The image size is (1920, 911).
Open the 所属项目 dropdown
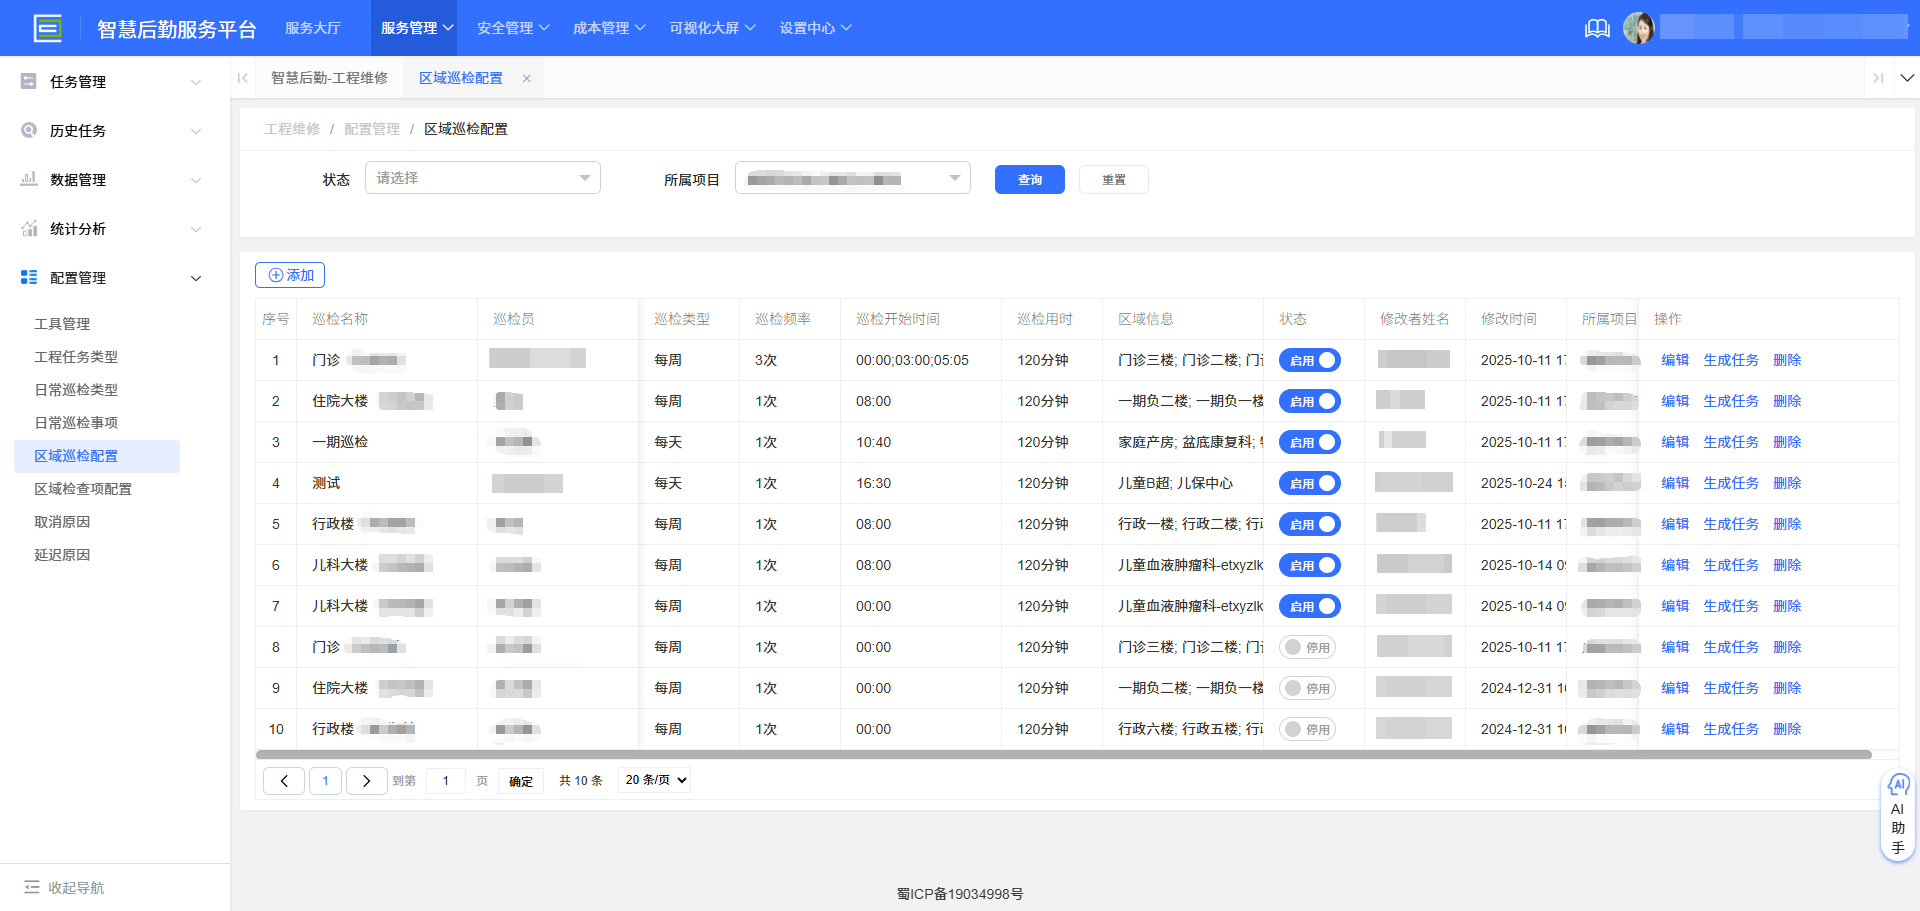(x=853, y=177)
